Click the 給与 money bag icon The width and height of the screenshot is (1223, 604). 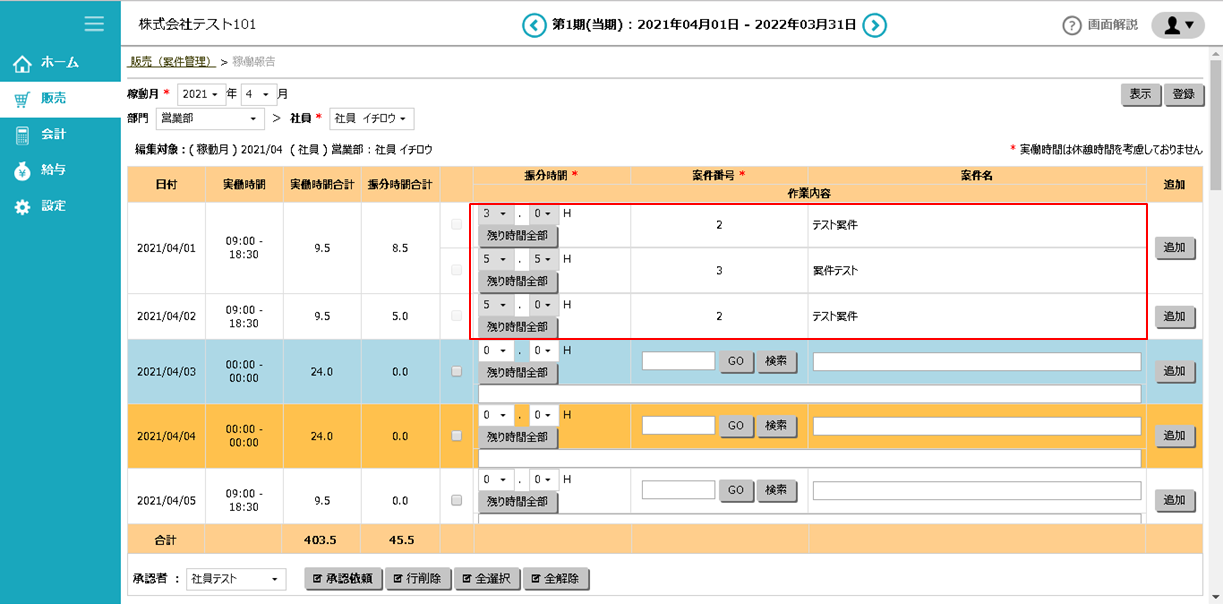22,171
